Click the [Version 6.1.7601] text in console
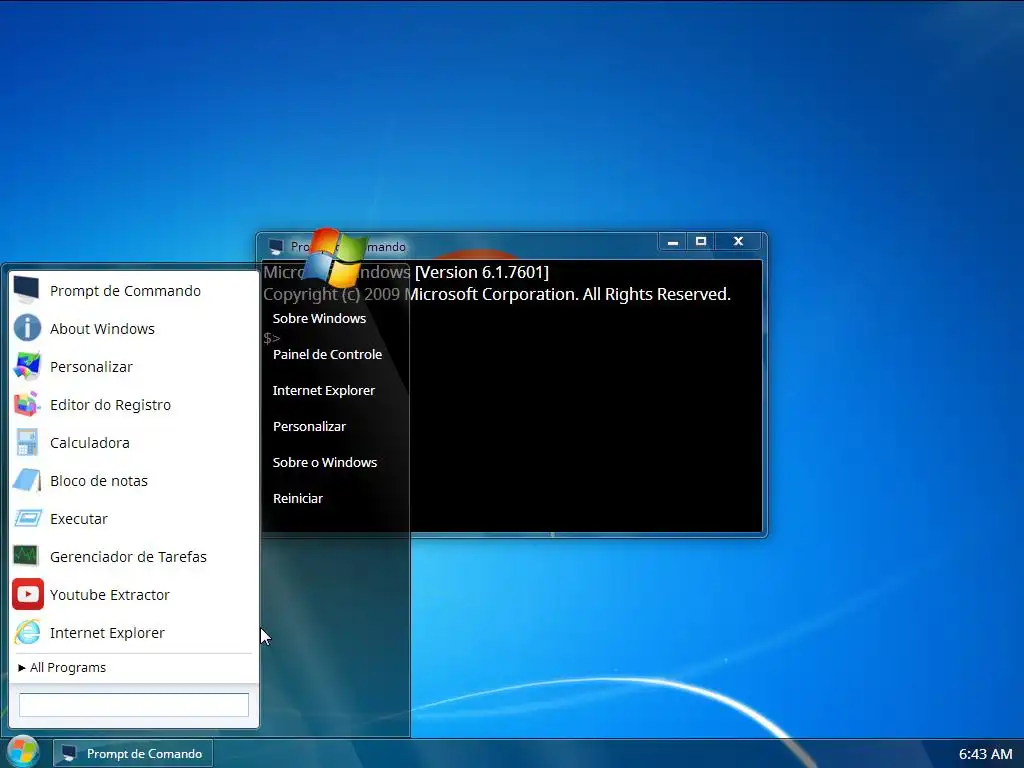1024x768 pixels. (x=482, y=272)
